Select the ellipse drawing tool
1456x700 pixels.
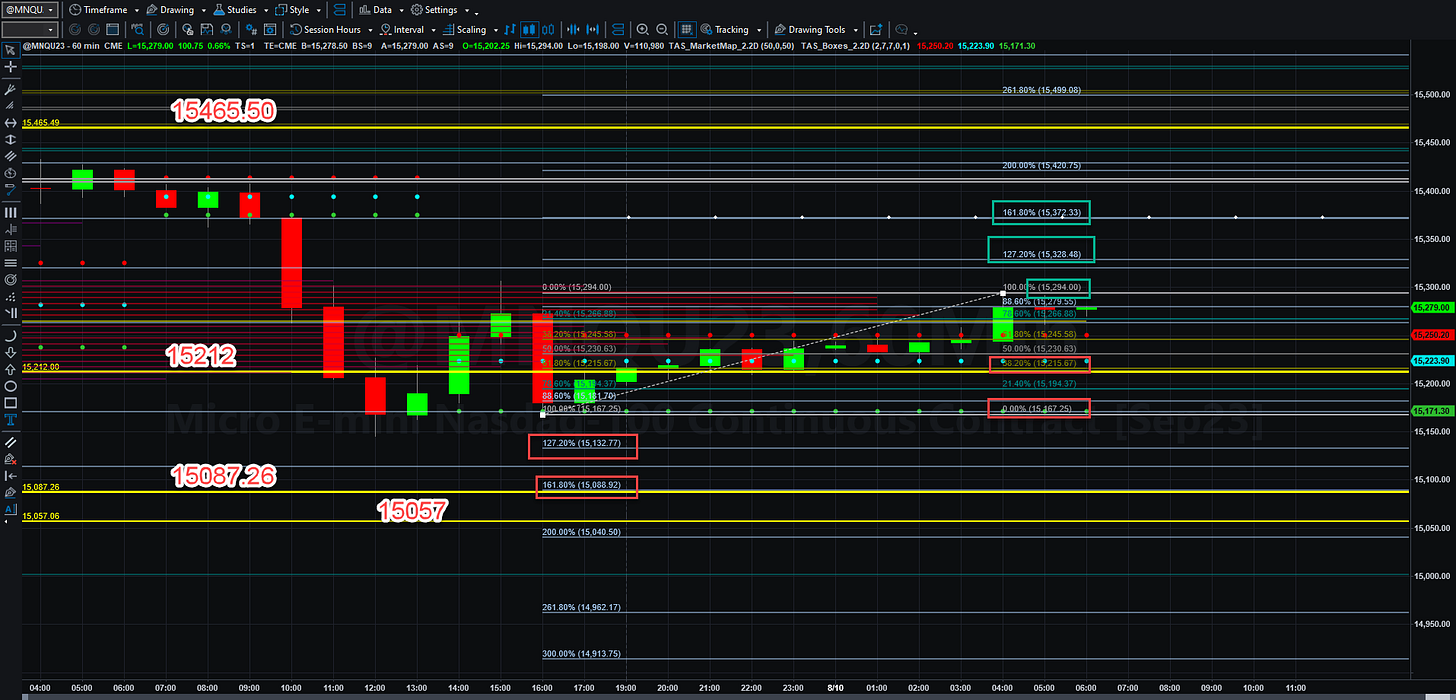[x=11, y=386]
